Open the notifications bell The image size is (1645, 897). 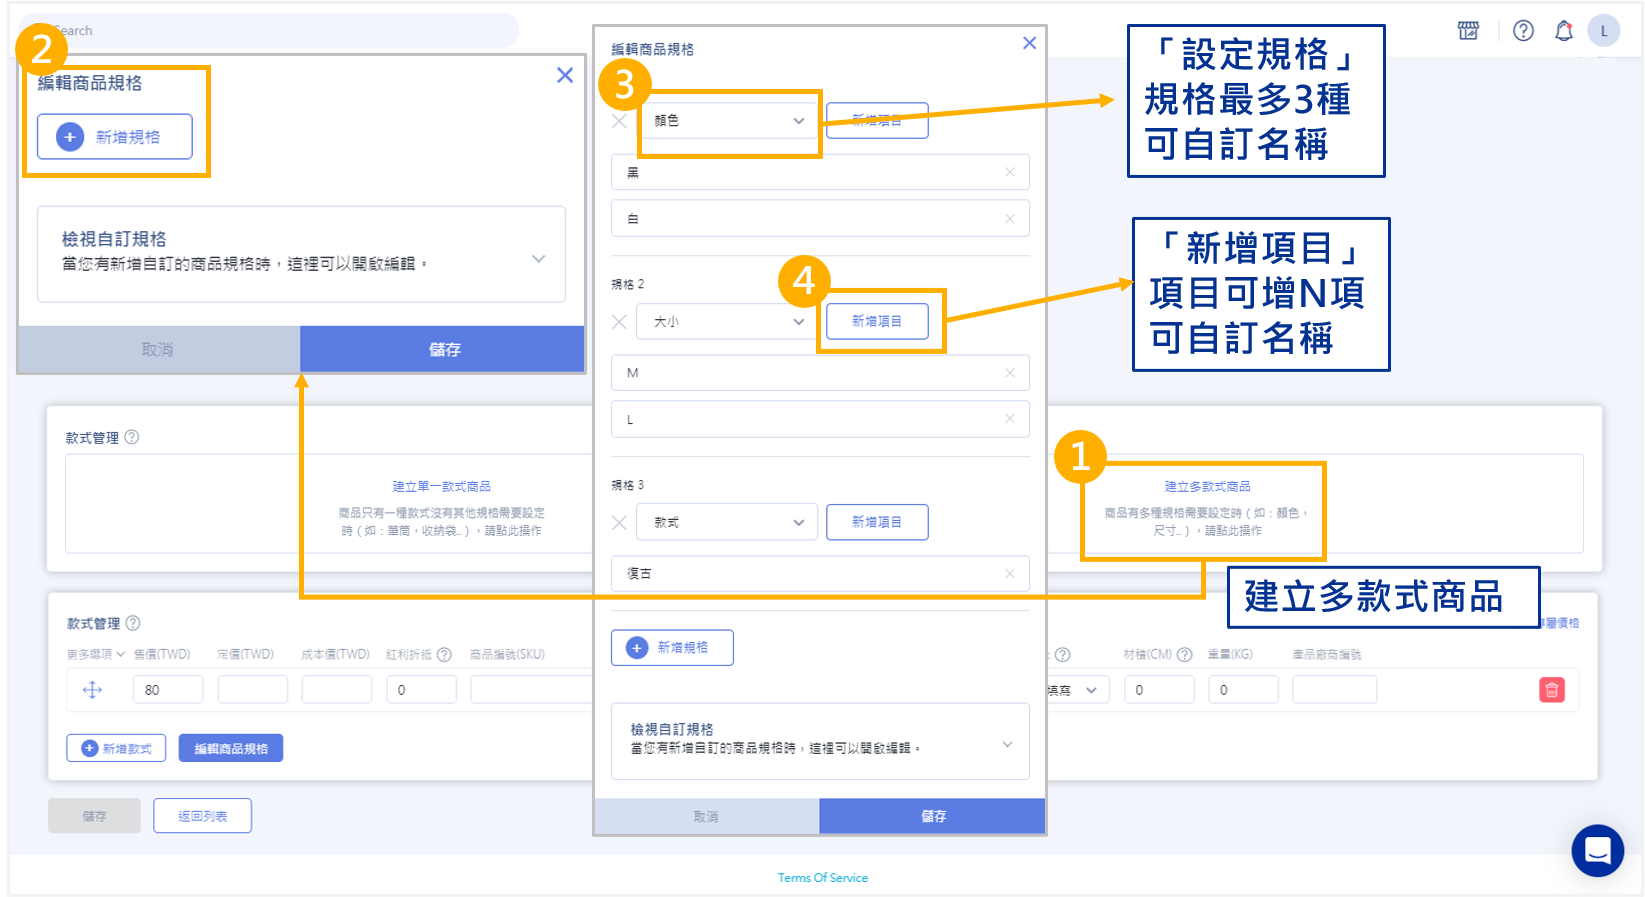tap(1564, 31)
